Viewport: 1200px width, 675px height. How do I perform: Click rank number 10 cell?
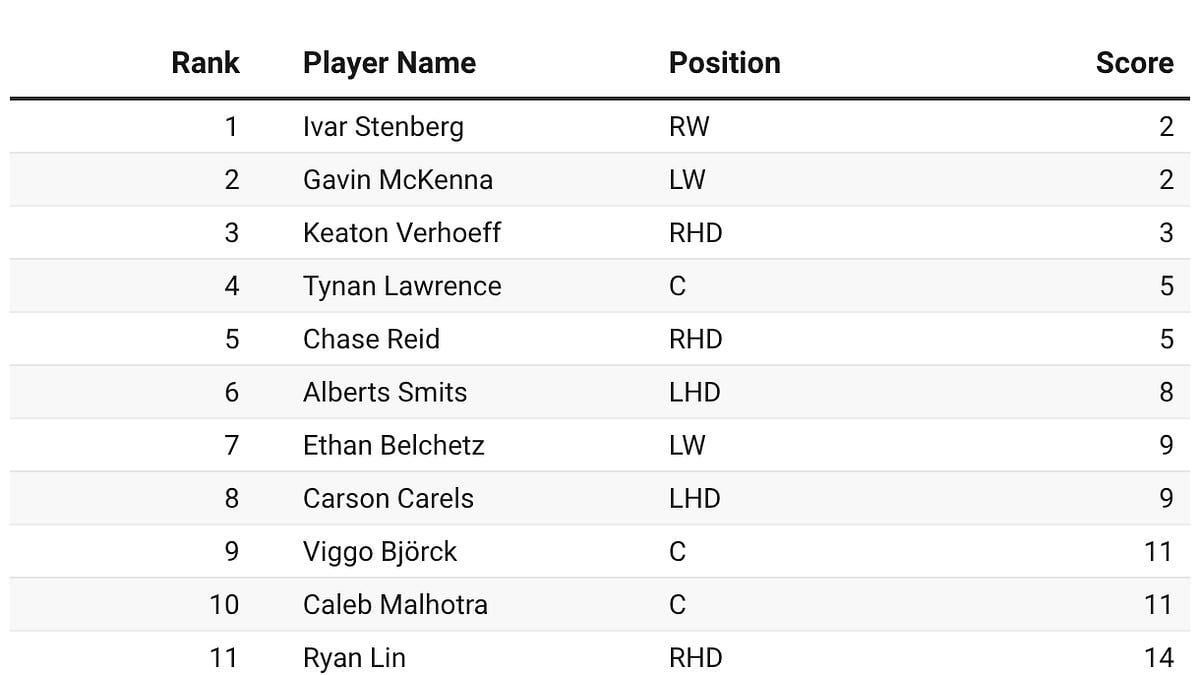(224, 604)
